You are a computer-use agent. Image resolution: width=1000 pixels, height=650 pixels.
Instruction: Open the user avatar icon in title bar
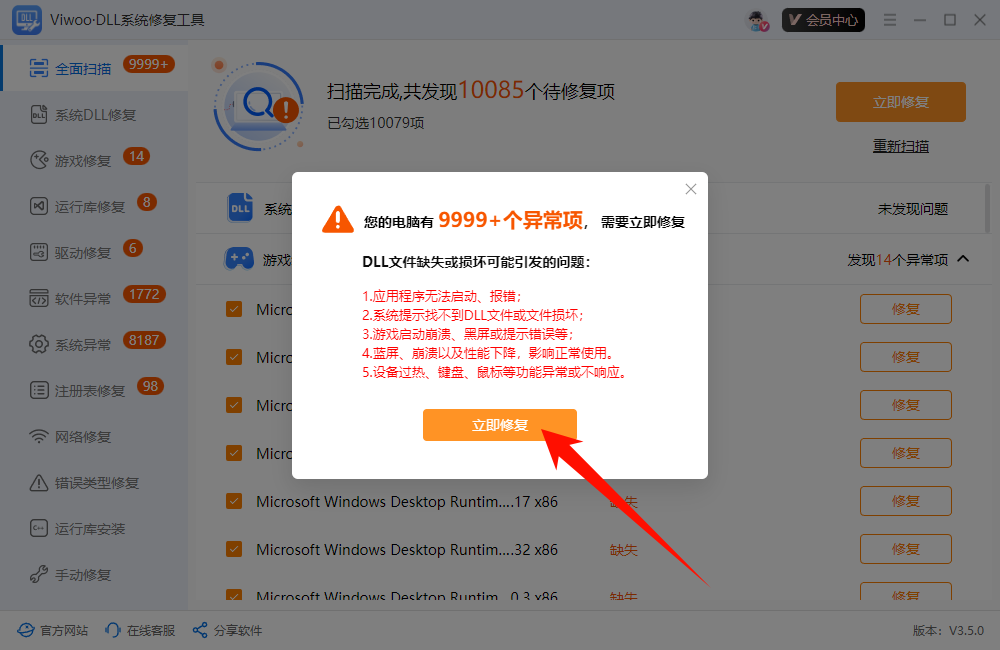pyautogui.click(x=758, y=20)
